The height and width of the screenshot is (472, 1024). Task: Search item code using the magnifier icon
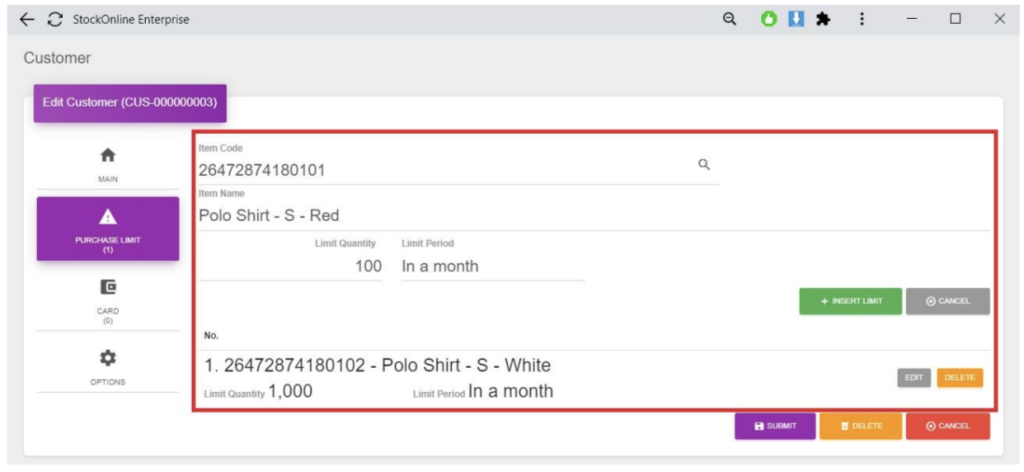pyautogui.click(x=704, y=165)
